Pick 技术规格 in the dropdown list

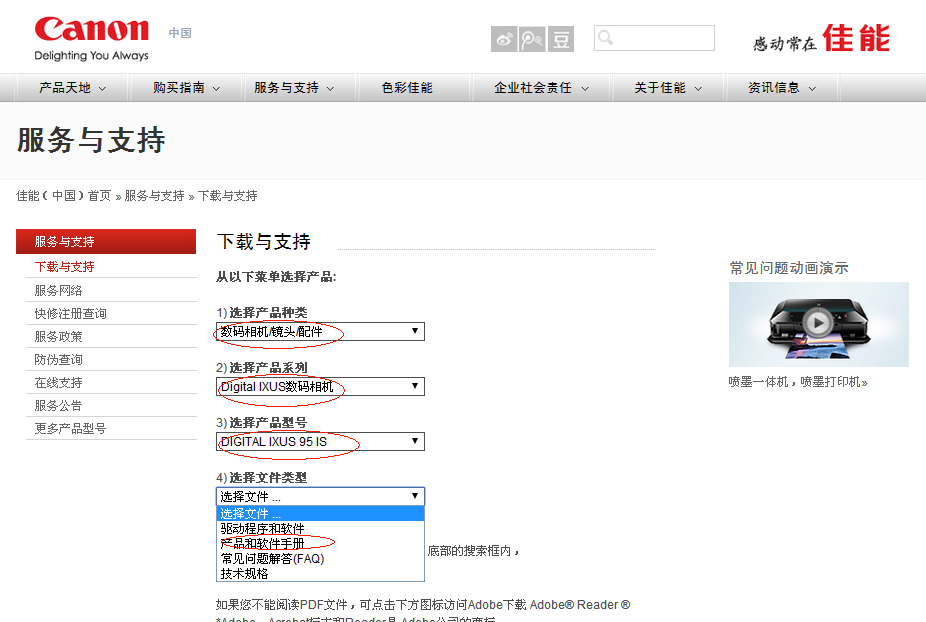click(x=245, y=574)
